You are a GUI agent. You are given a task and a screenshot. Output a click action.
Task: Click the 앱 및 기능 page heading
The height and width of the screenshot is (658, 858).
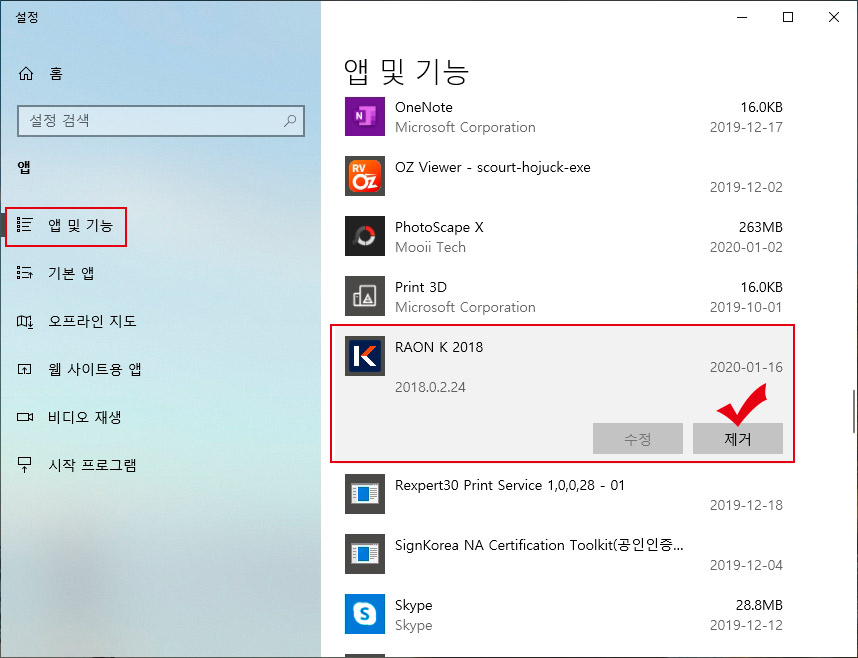(x=406, y=72)
